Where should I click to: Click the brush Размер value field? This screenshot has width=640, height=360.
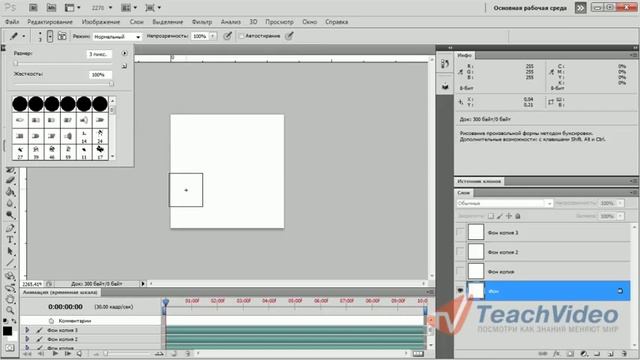[99, 54]
